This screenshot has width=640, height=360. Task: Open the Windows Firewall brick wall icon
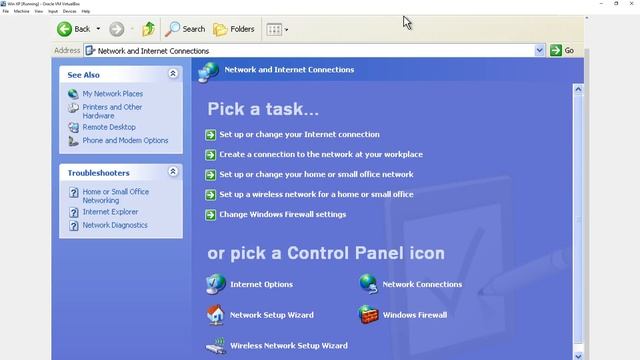[368, 314]
